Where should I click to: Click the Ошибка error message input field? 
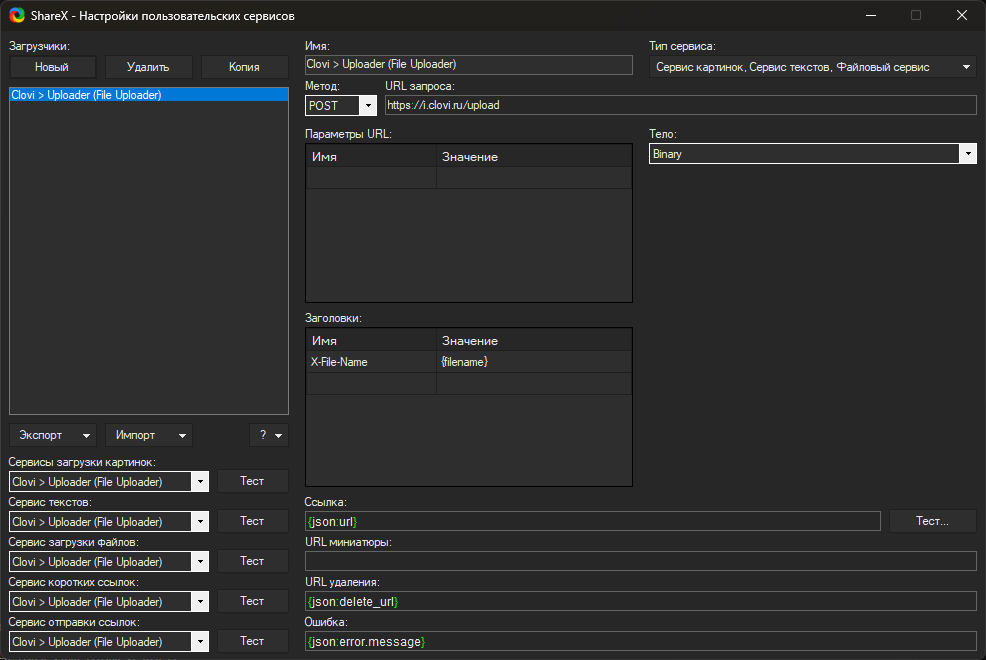tap(640, 642)
